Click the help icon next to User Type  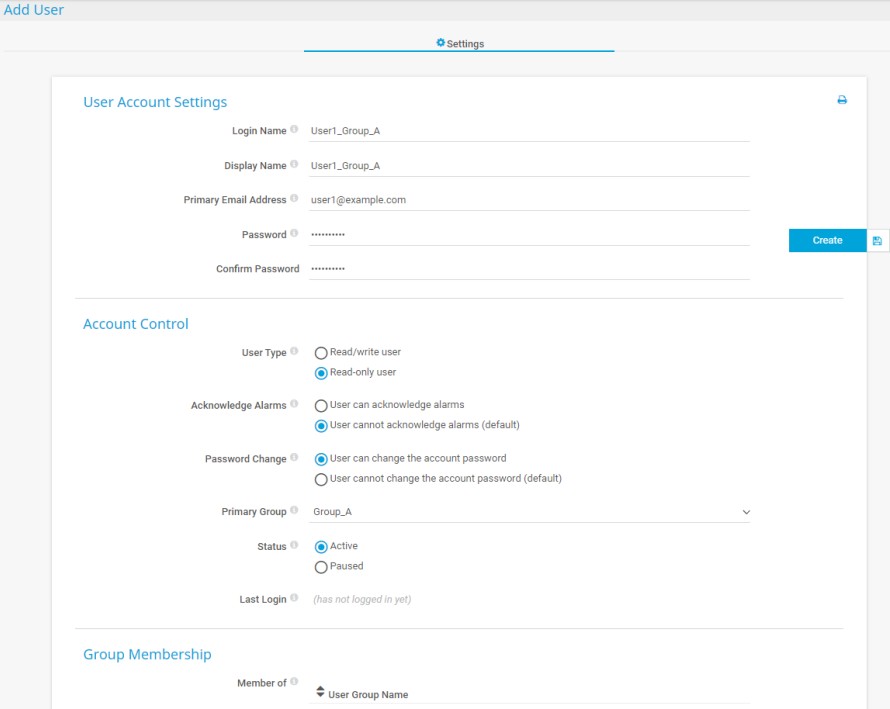(294, 352)
